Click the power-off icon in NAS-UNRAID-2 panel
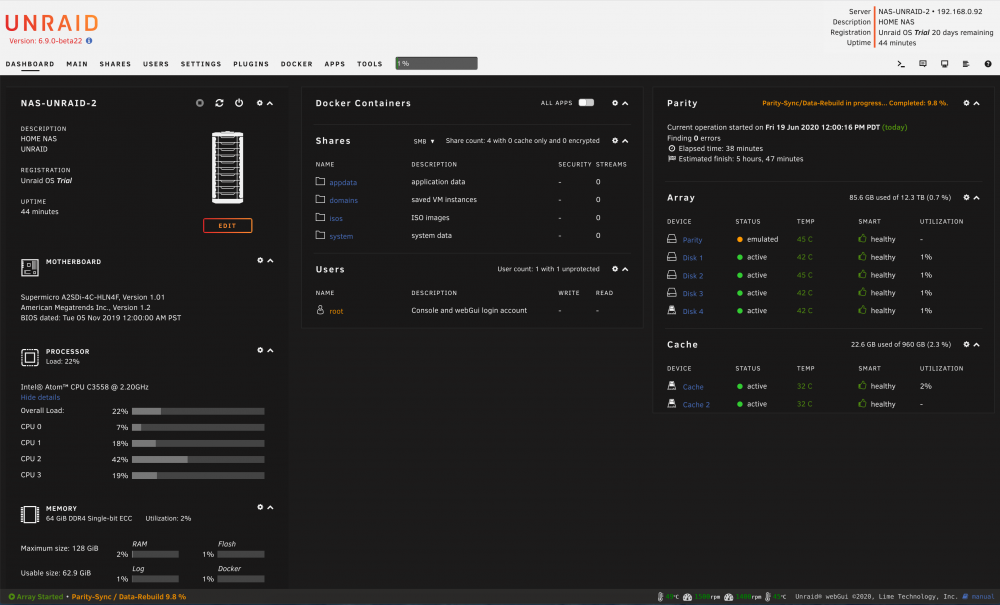The width and height of the screenshot is (1000, 605). tap(239, 103)
